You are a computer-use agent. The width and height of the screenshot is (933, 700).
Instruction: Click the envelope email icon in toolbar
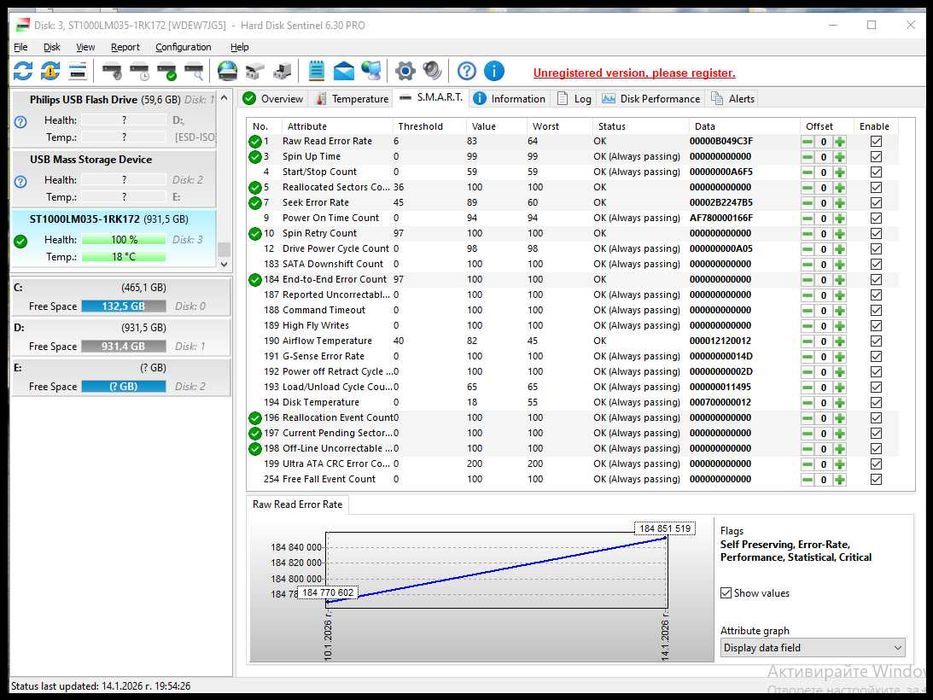(344, 71)
